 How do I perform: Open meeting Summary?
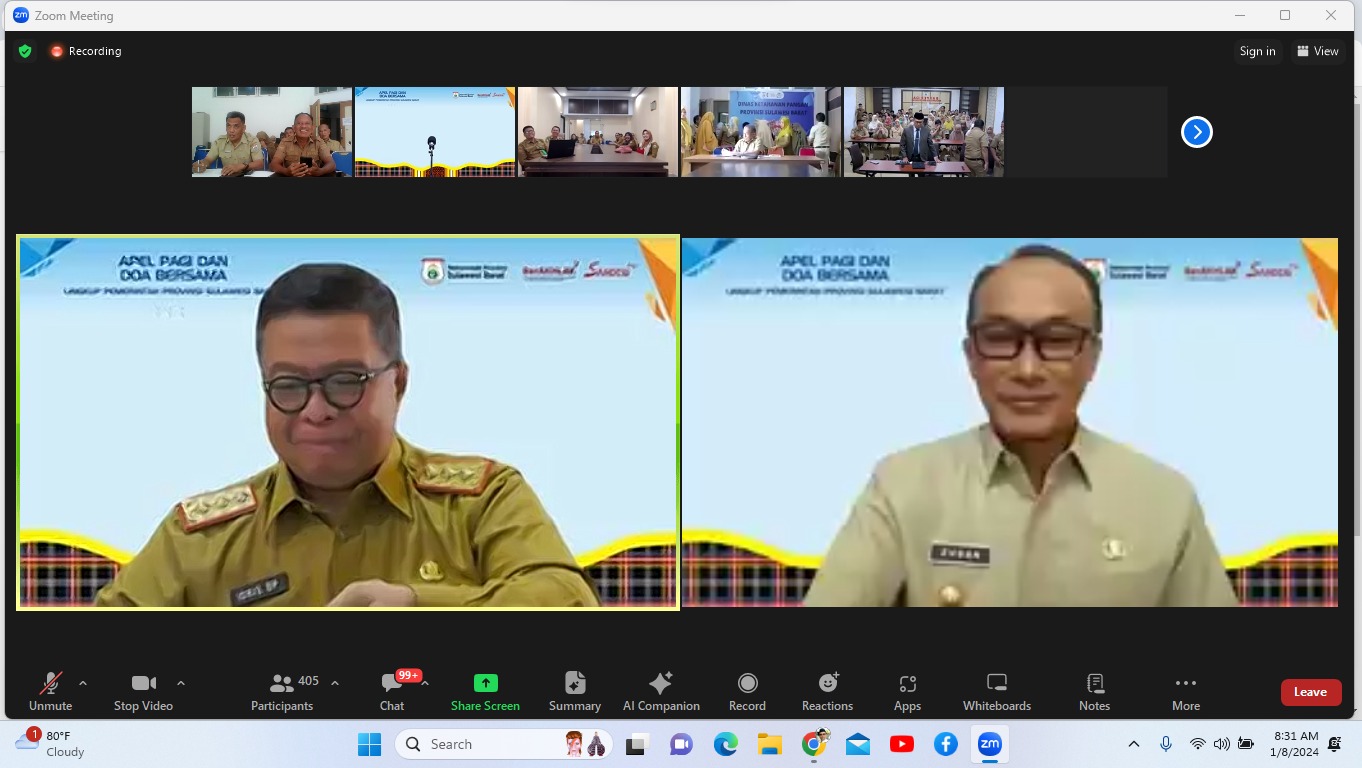[574, 691]
